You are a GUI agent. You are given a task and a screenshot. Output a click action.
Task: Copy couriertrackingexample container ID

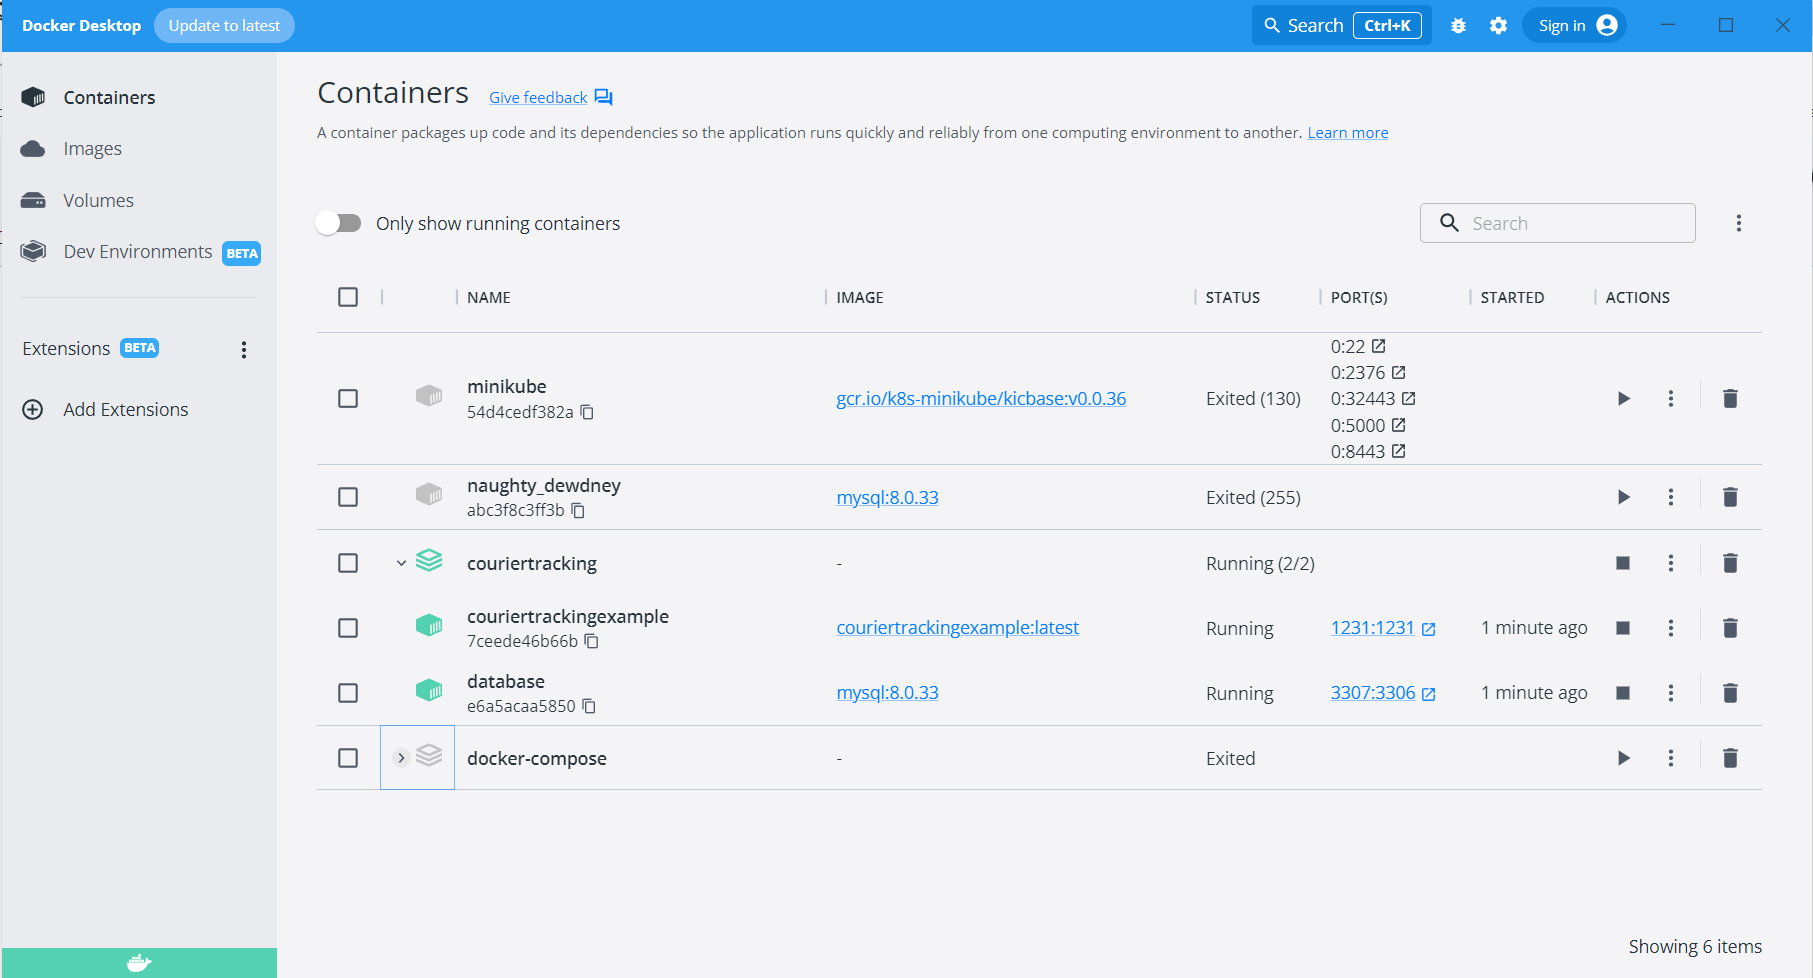(x=591, y=641)
